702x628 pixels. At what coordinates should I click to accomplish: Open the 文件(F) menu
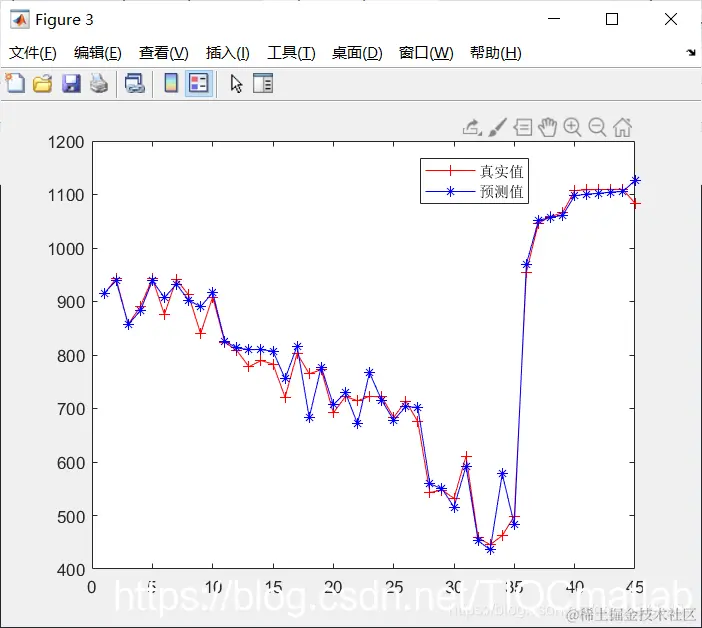[x=33, y=53]
